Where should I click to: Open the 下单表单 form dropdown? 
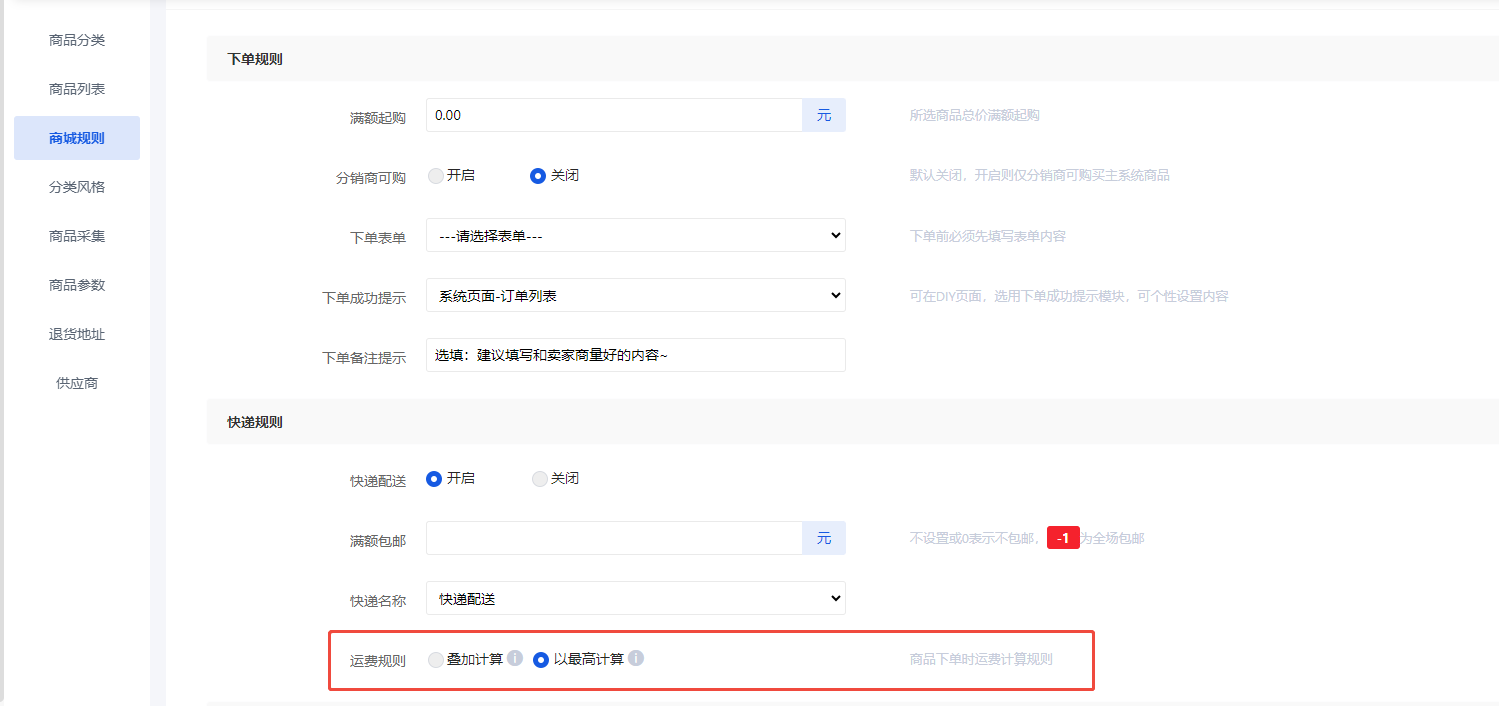click(635, 235)
